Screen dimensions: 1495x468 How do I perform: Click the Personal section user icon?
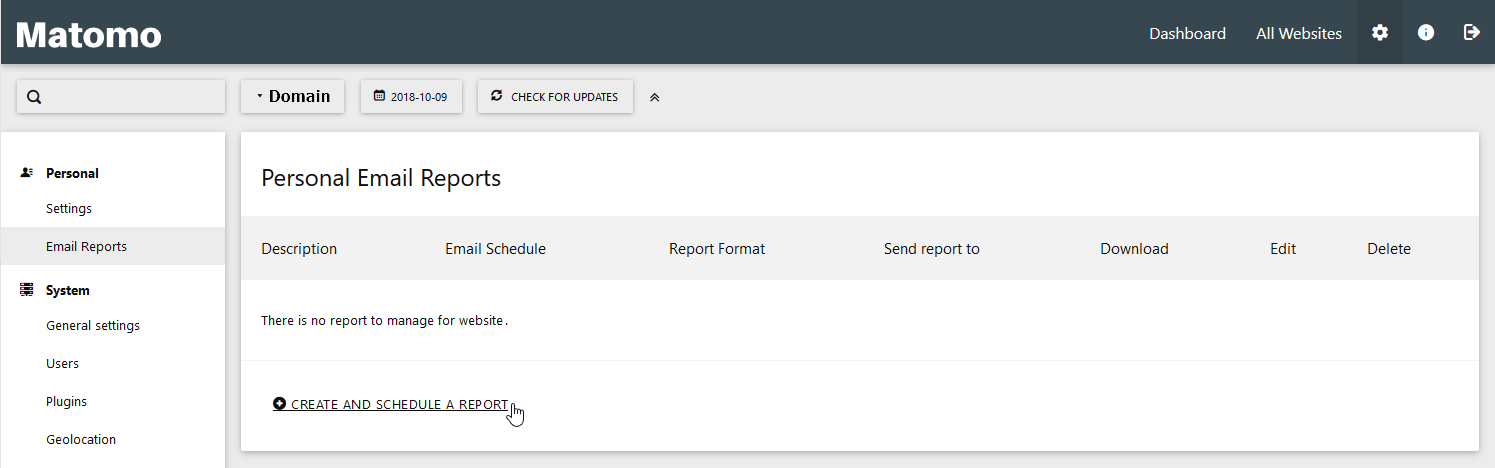click(27, 173)
